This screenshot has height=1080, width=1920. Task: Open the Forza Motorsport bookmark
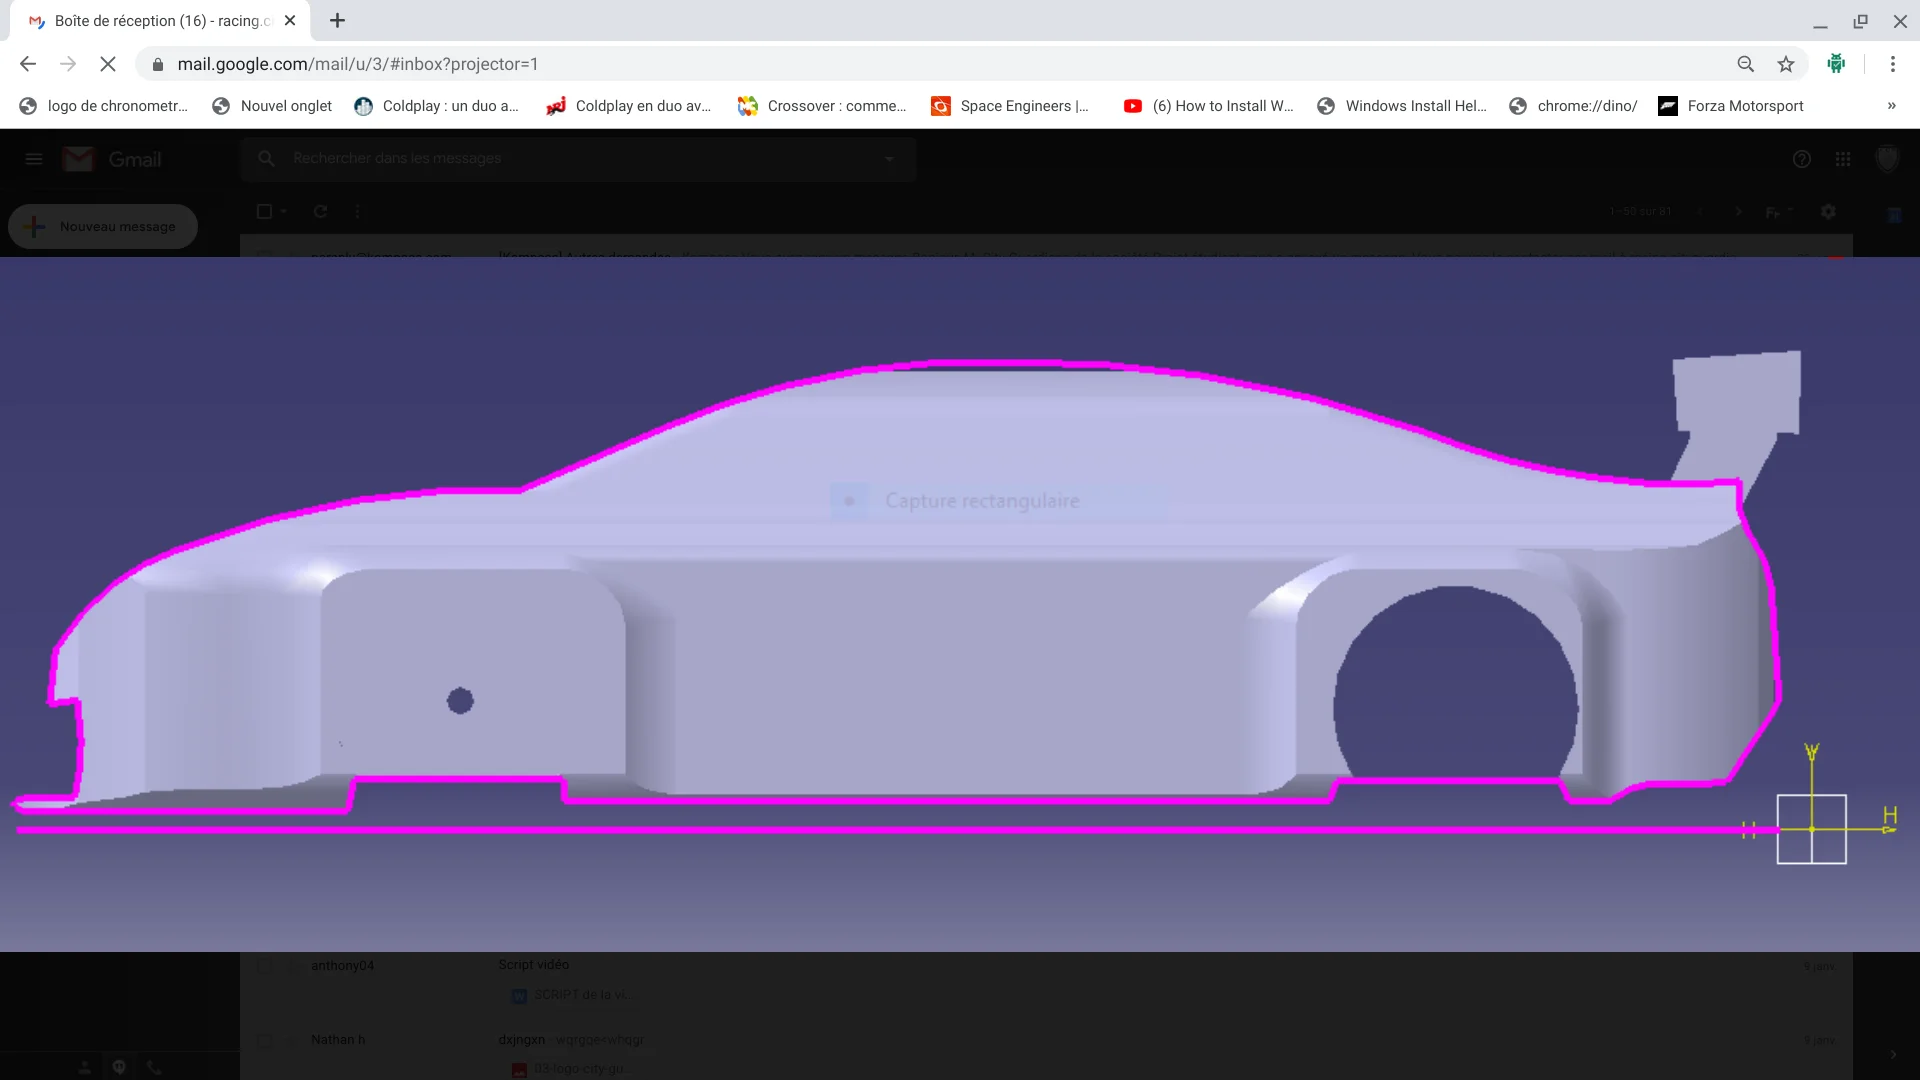1731,106
